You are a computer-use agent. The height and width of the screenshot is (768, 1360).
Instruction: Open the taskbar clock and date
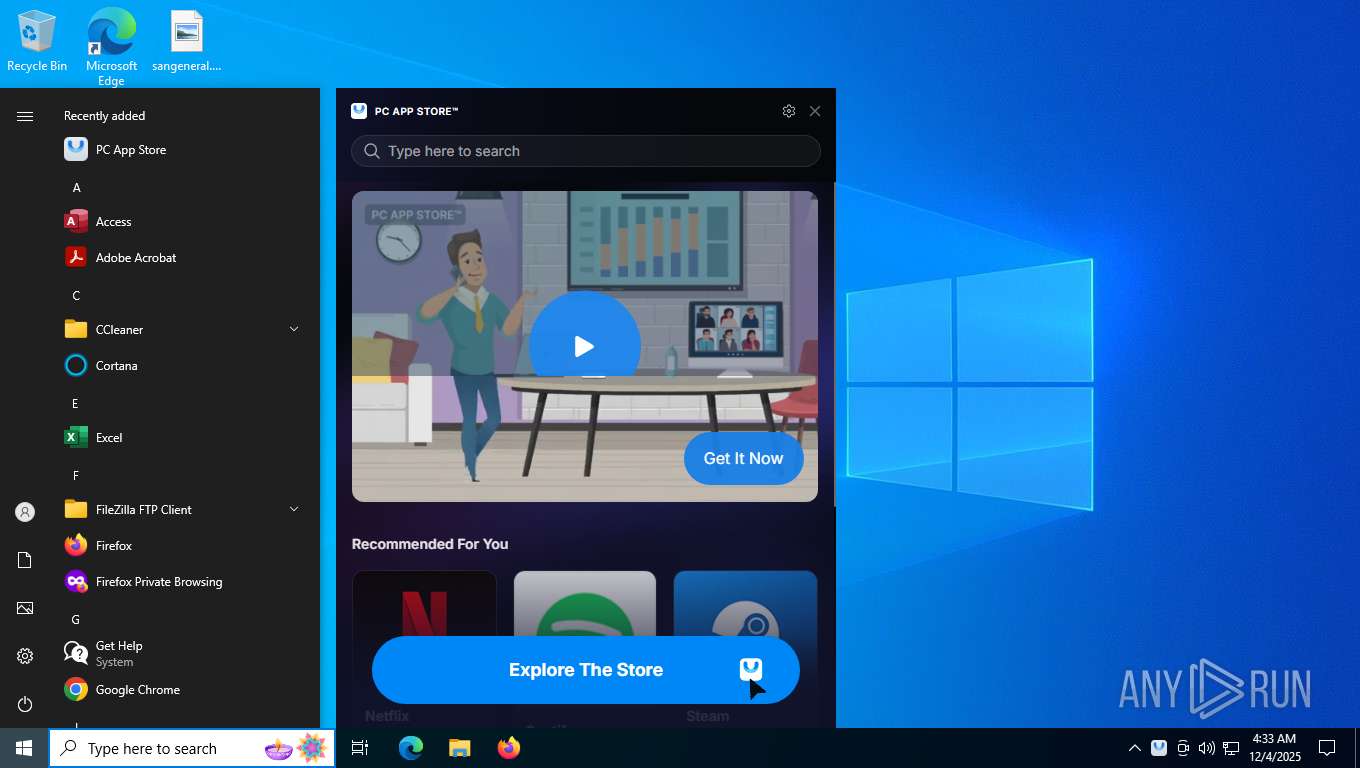click(1274, 748)
